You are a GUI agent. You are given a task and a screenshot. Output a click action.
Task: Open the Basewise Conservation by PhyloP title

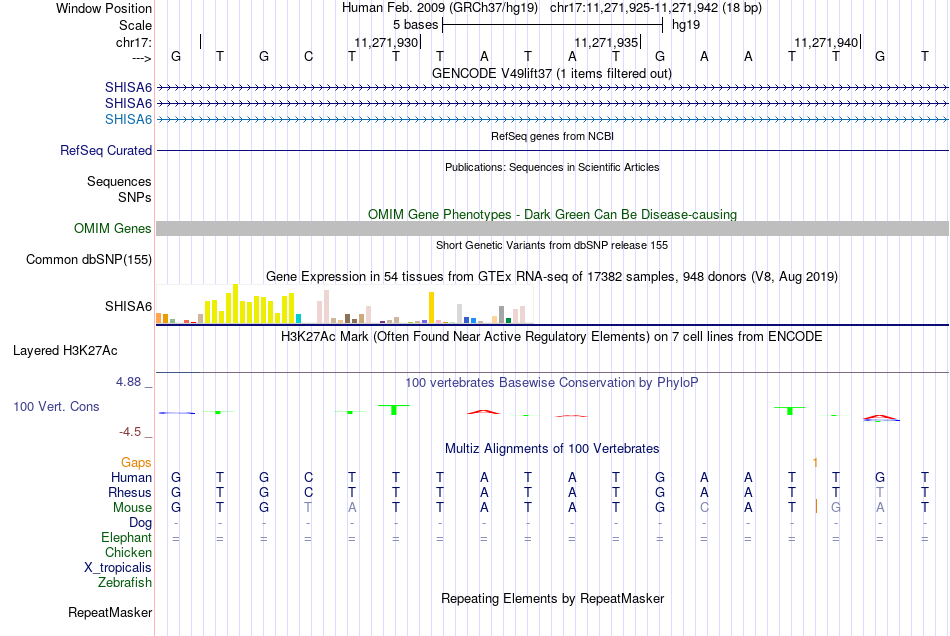click(551, 383)
